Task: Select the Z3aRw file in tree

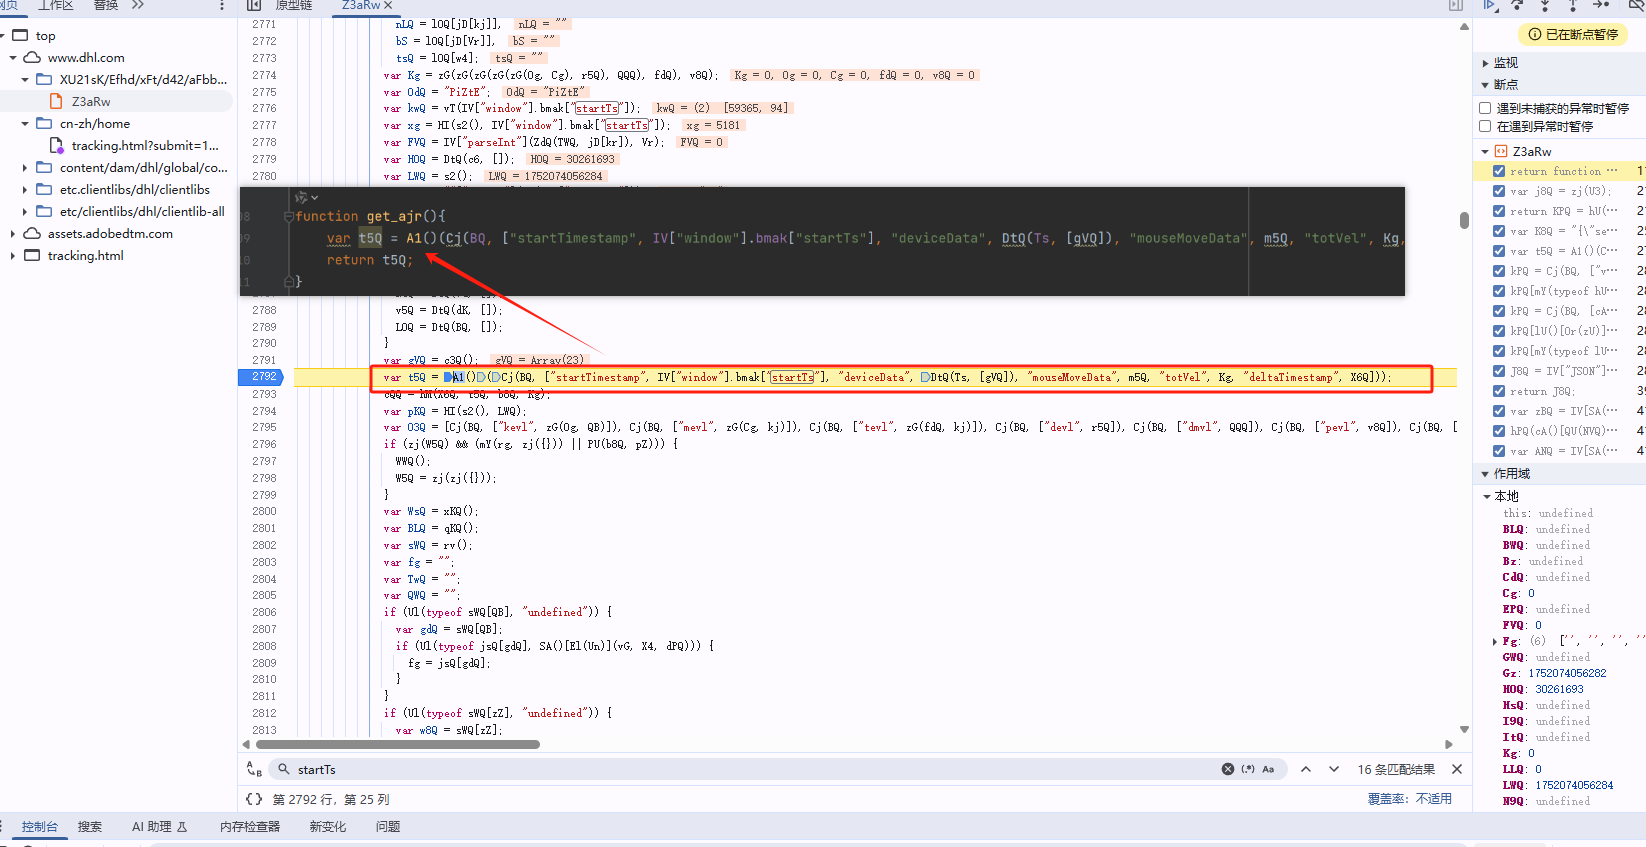Action: pyautogui.click(x=91, y=101)
